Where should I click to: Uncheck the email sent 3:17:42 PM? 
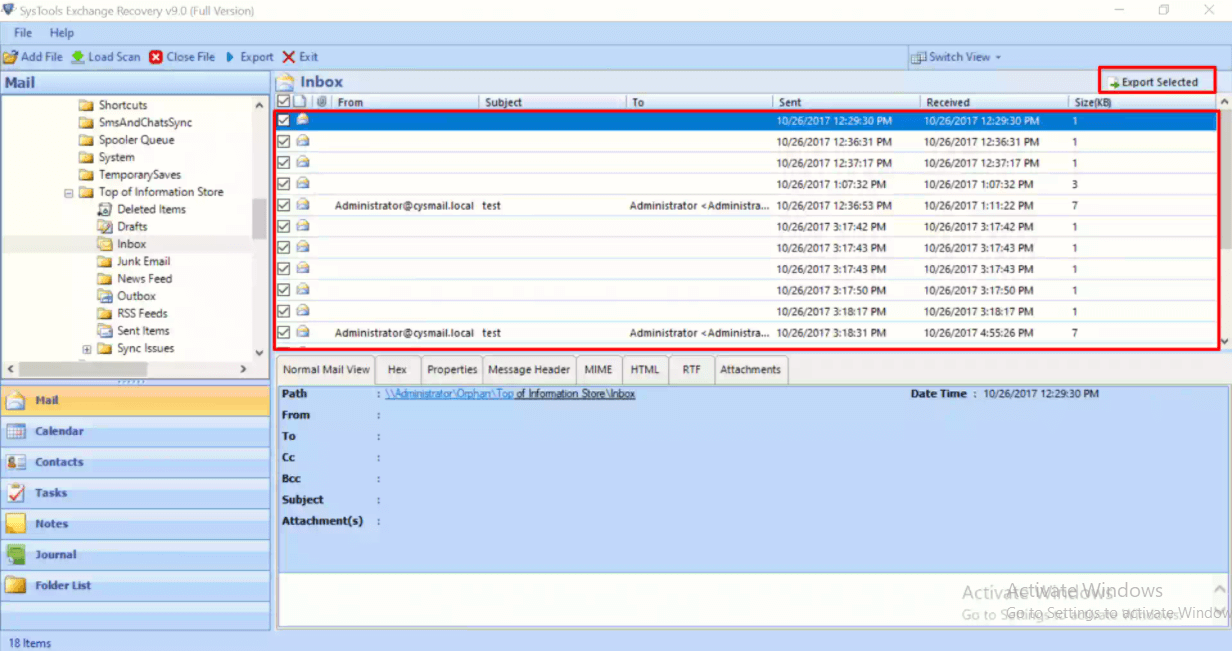coord(284,226)
